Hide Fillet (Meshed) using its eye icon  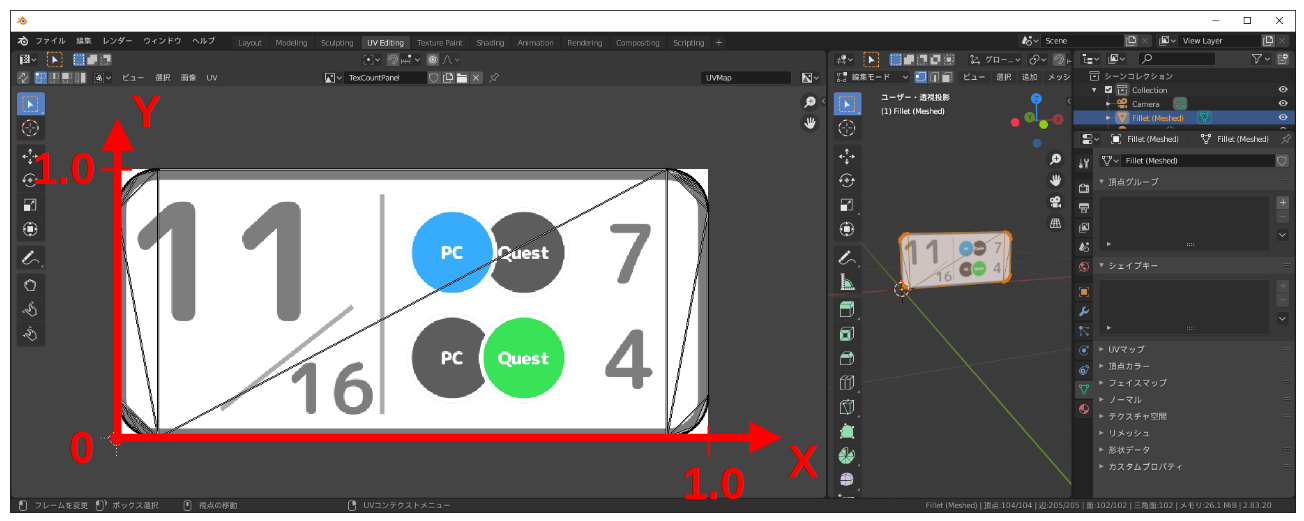1283,118
